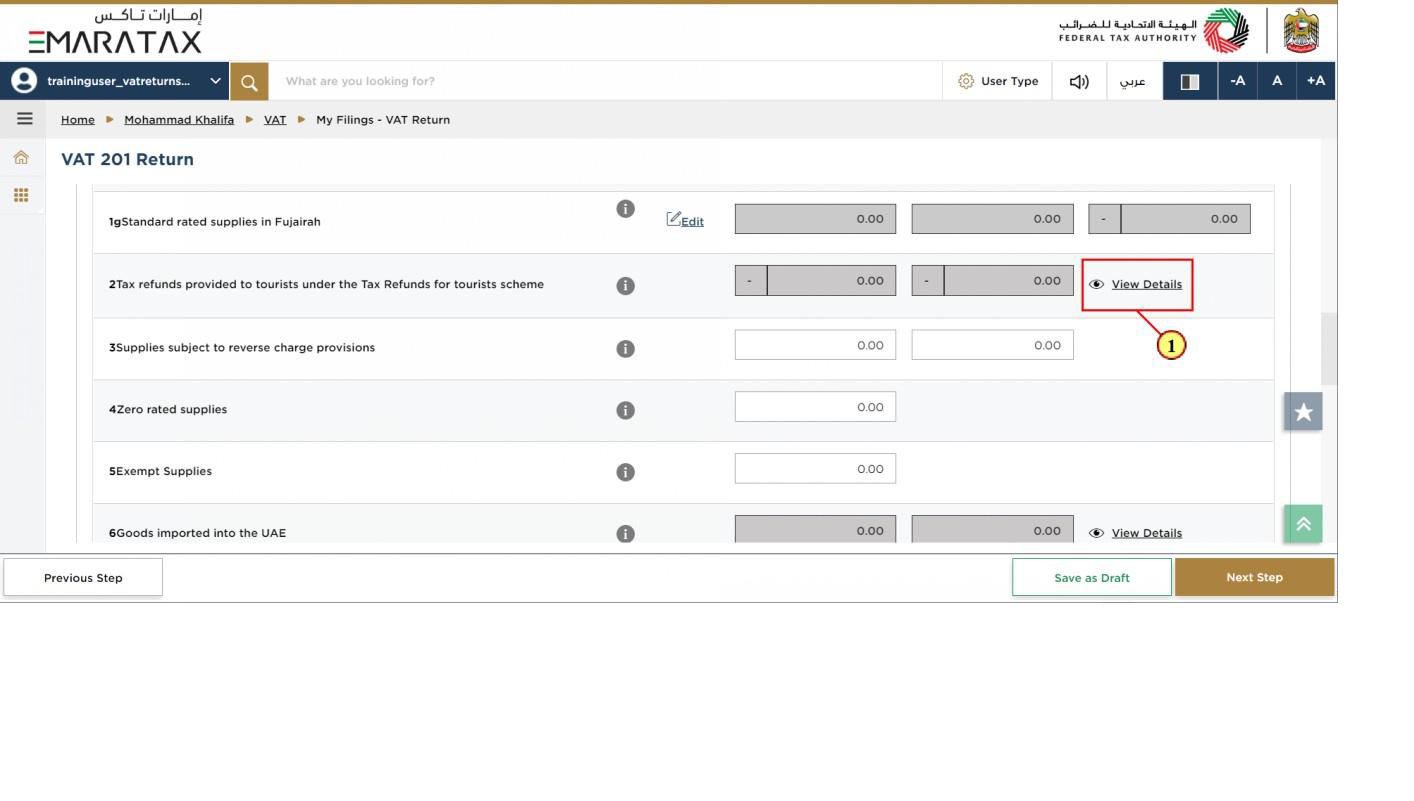Save the return as Draft
The height and width of the screenshot is (801, 1414).
pos(1091,578)
